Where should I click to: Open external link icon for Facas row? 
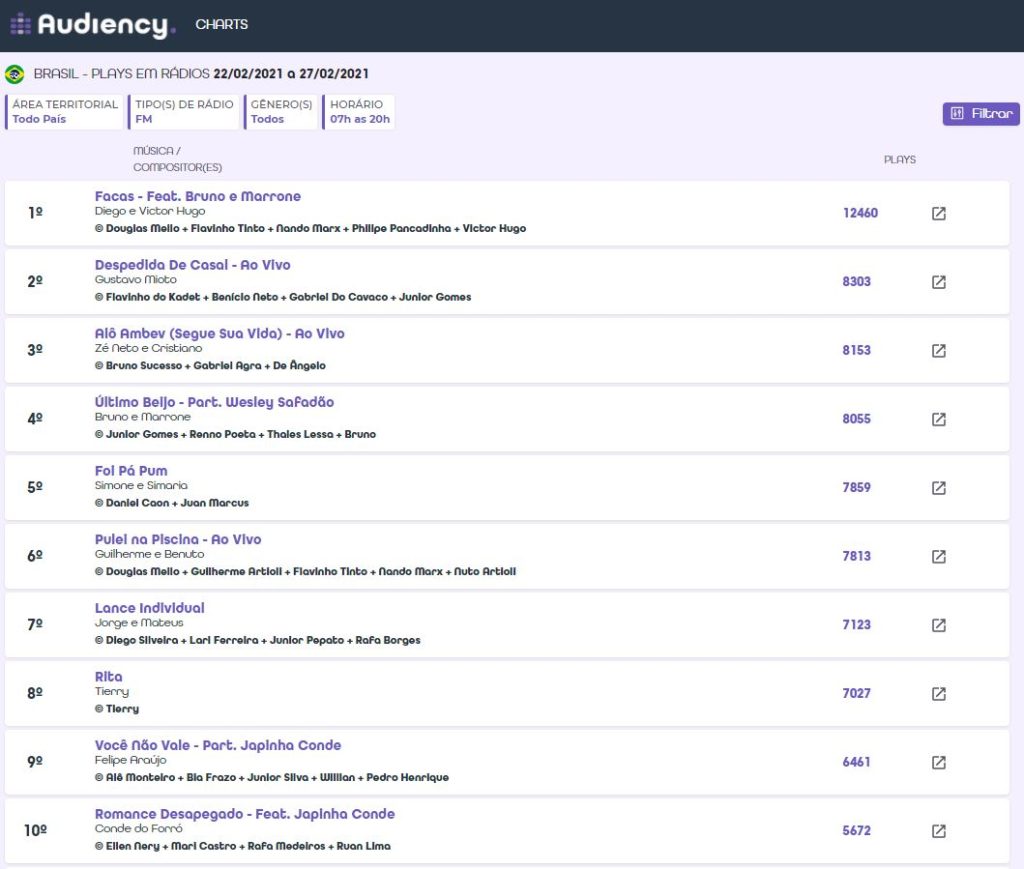938,213
